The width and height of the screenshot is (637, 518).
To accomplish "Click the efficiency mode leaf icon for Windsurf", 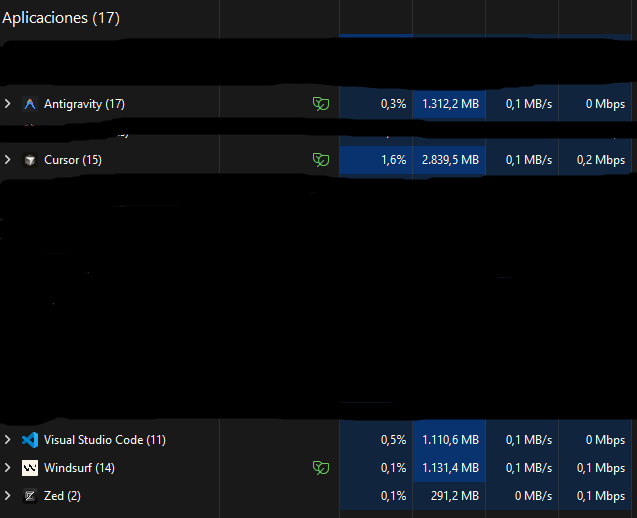I will click(321, 468).
